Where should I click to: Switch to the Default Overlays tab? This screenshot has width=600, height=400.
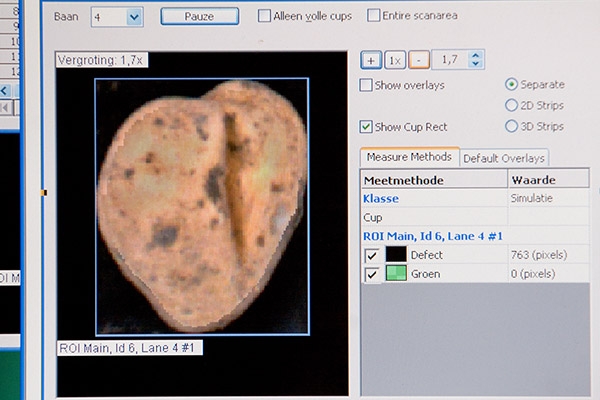click(x=504, y=158)
